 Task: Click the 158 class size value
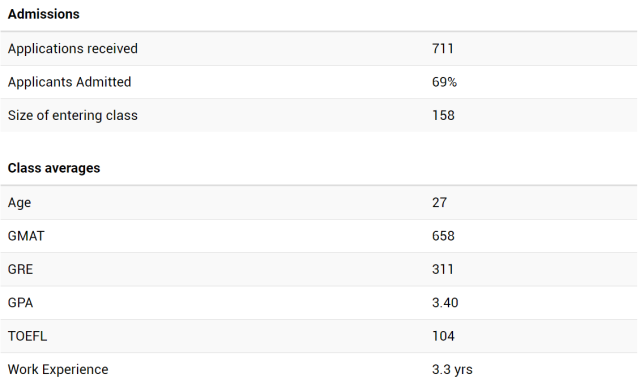point(443,116)
